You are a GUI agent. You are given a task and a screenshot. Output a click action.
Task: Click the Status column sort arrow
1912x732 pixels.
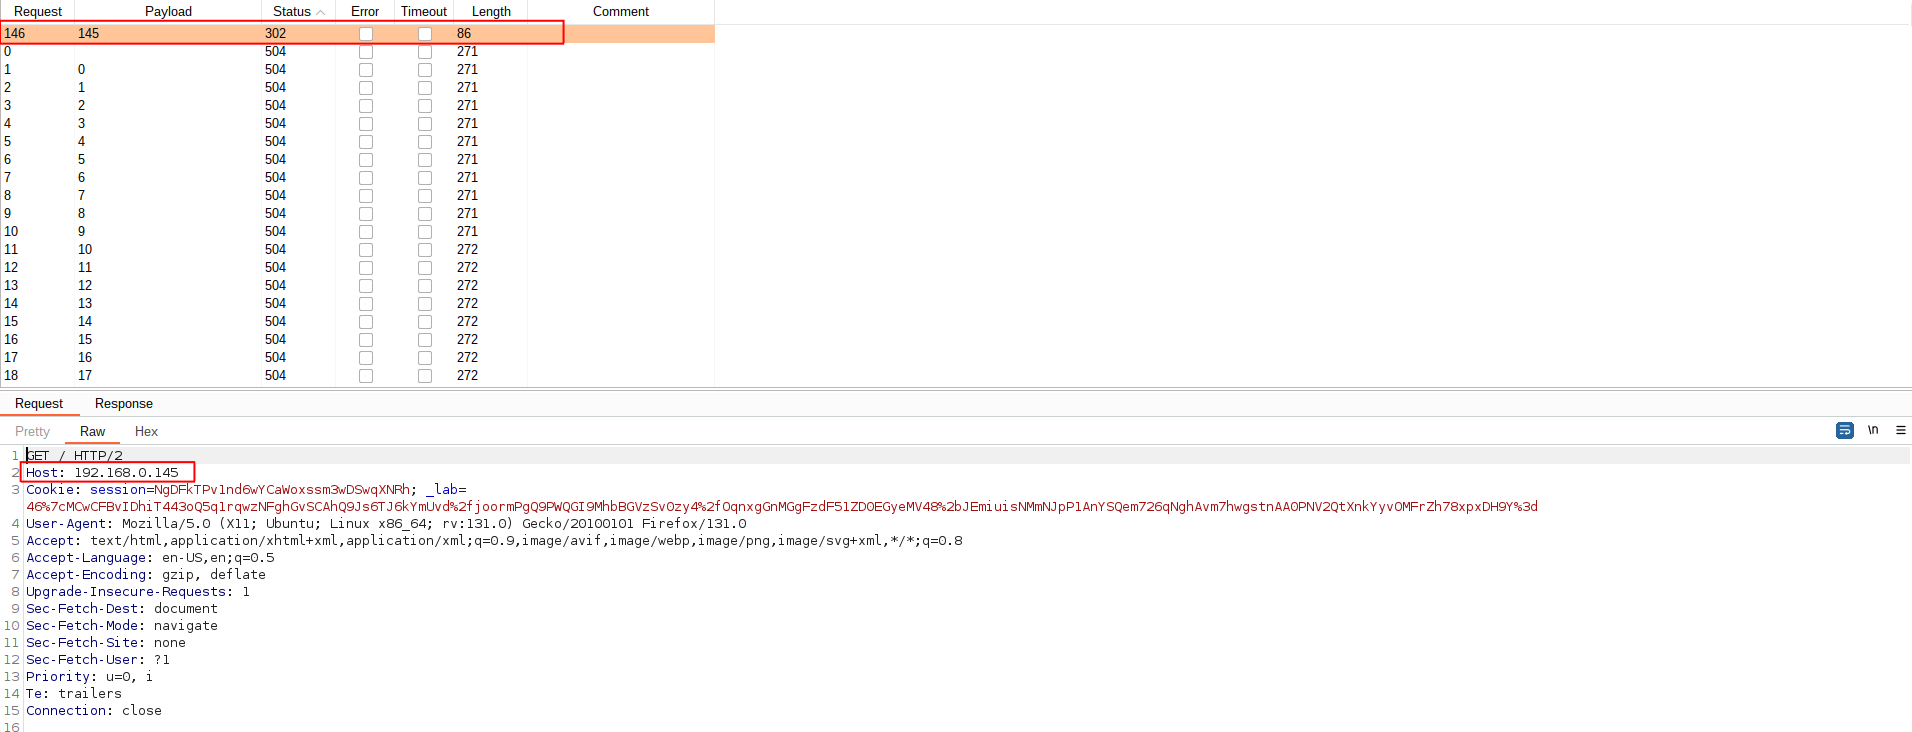(321, 12)
